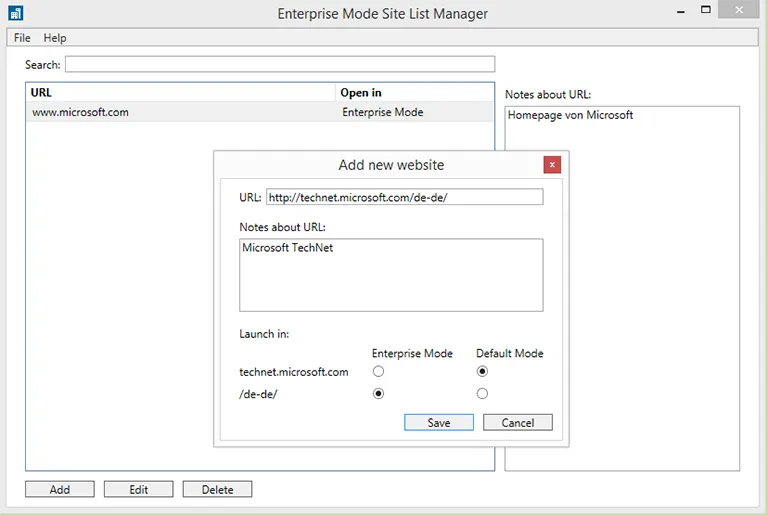Click the Add button

click(x=60, y=489)
